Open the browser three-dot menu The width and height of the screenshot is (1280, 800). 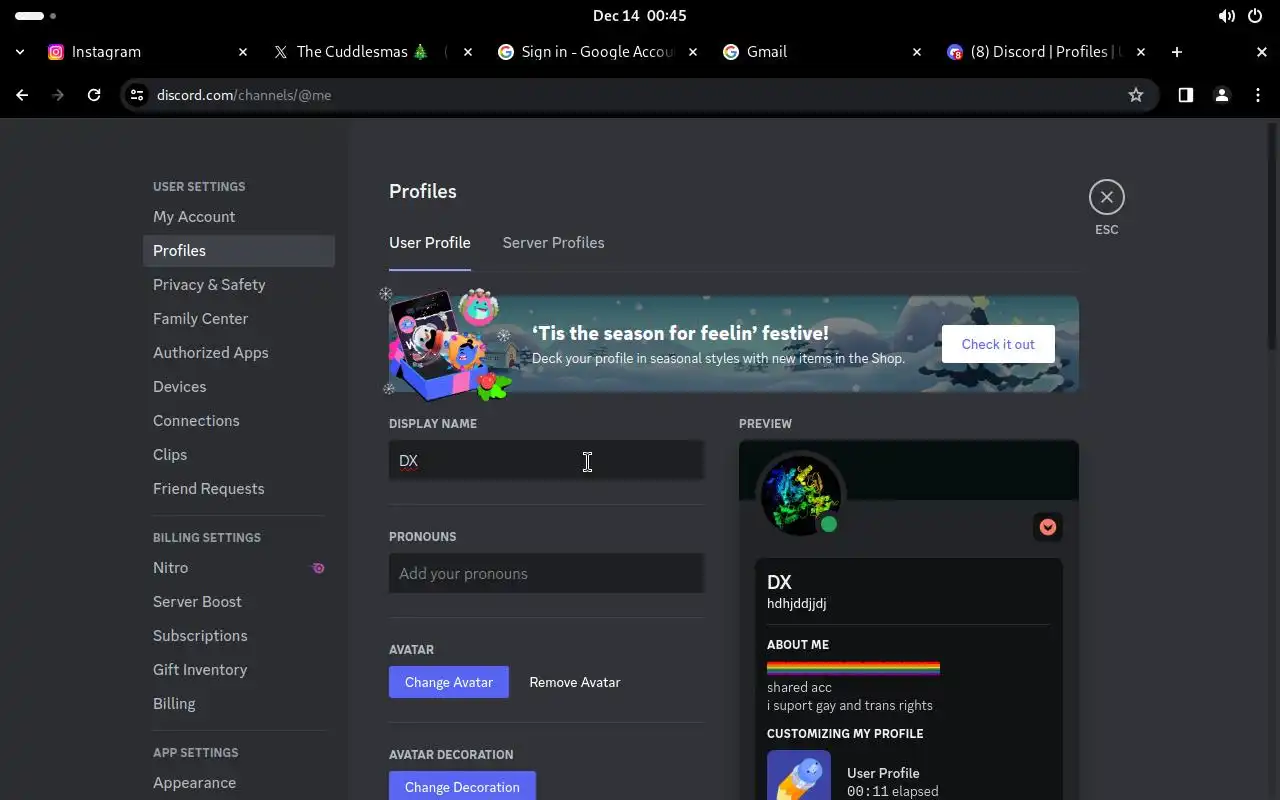tap(1257, 95)
